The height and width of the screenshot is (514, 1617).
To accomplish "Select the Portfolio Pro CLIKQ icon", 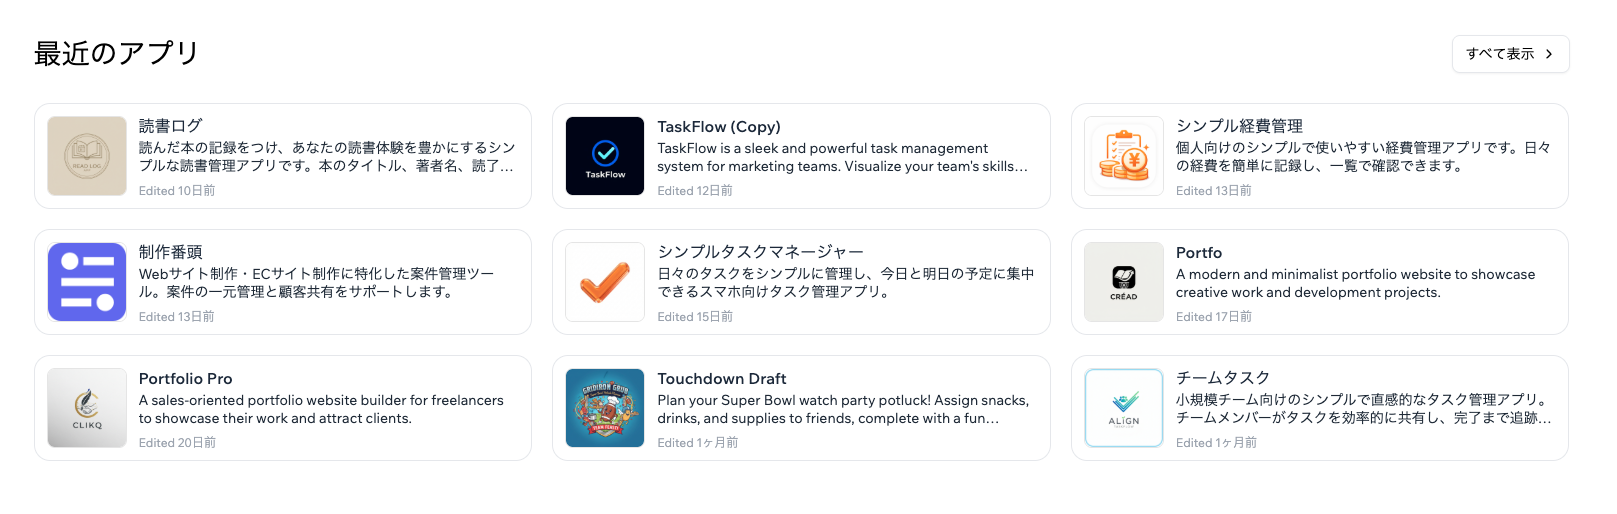I will pos(87,408).
